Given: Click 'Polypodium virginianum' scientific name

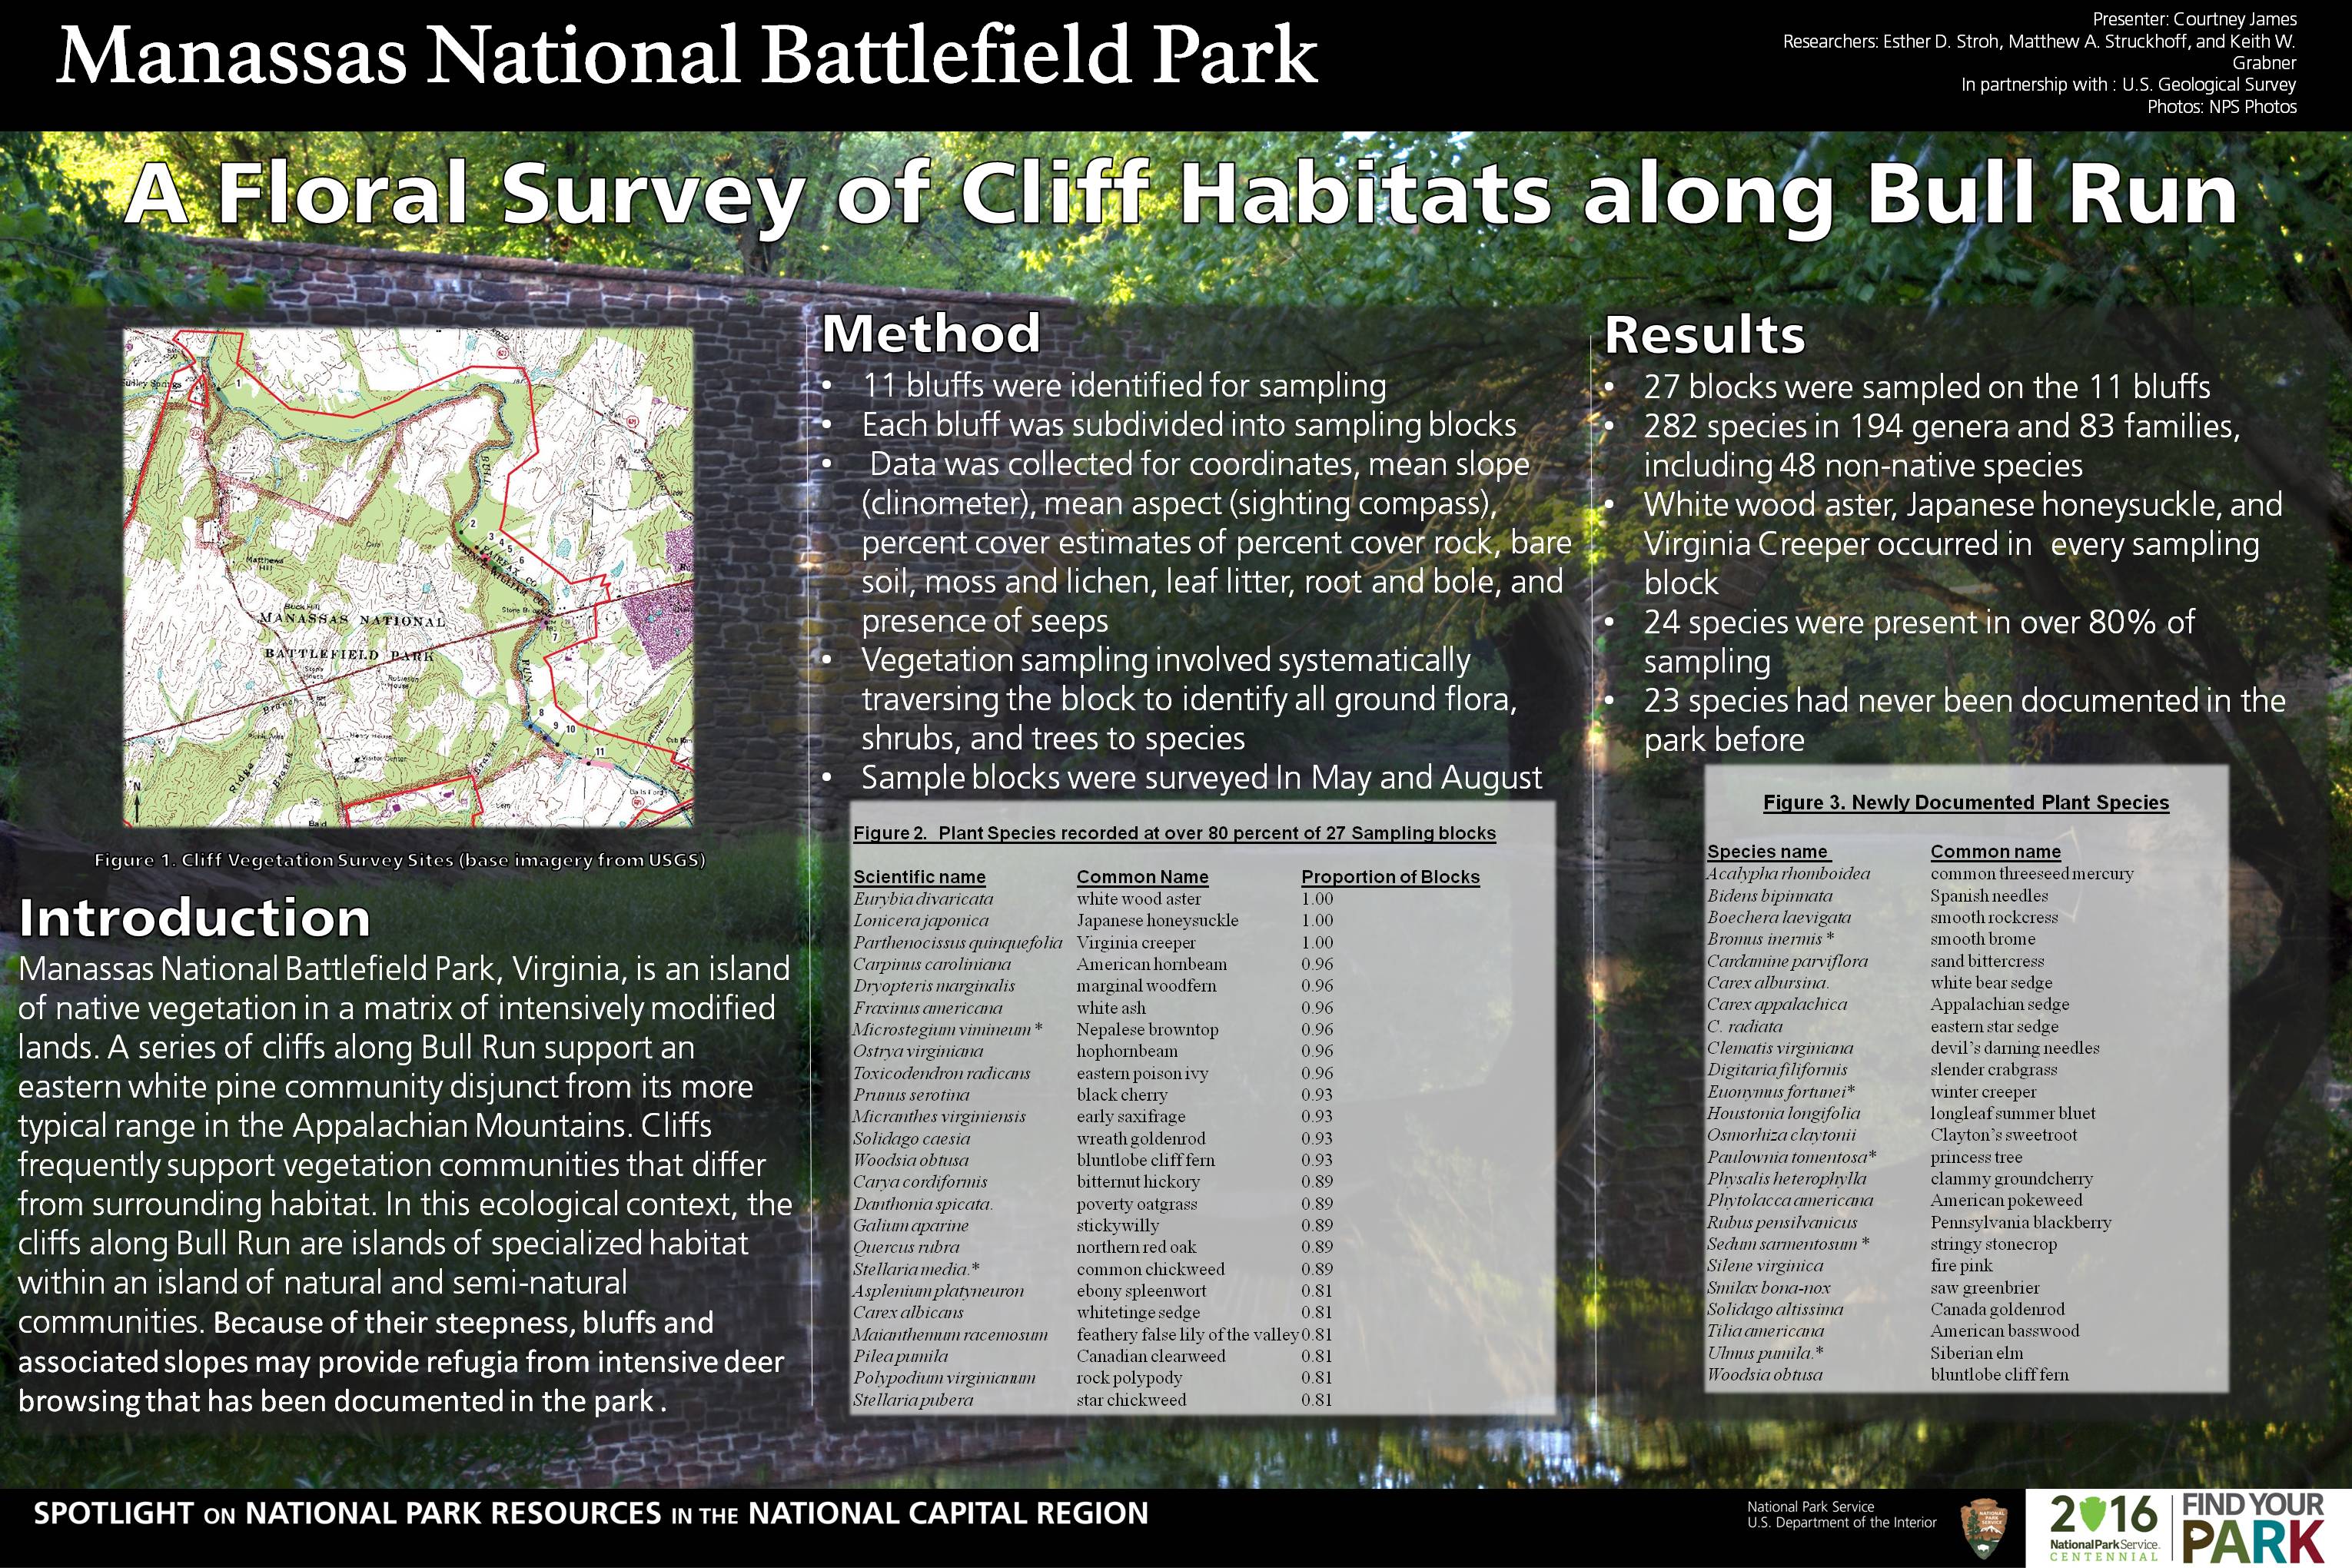Looking at the screenshot, I should tap(944, 1378).
